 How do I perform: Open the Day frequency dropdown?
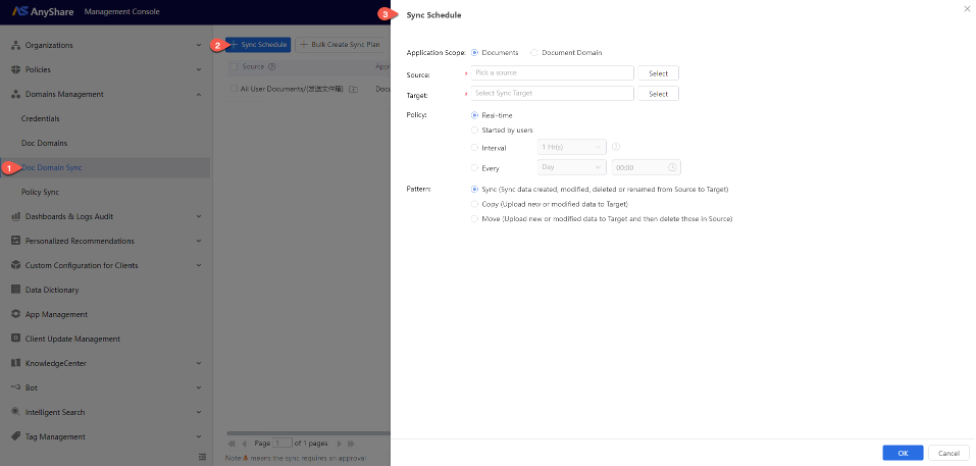pyautogui.click(x=571, y=167)
